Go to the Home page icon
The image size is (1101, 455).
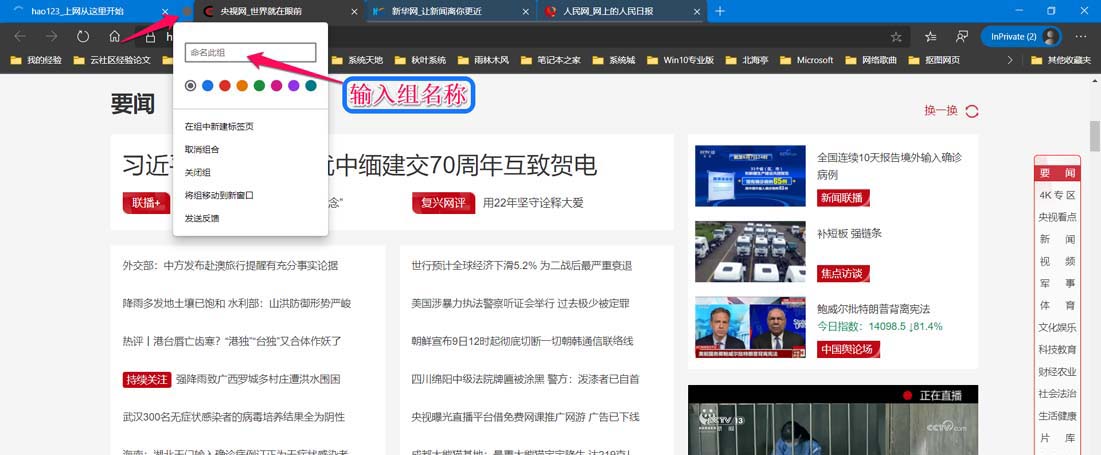[114, 37]
